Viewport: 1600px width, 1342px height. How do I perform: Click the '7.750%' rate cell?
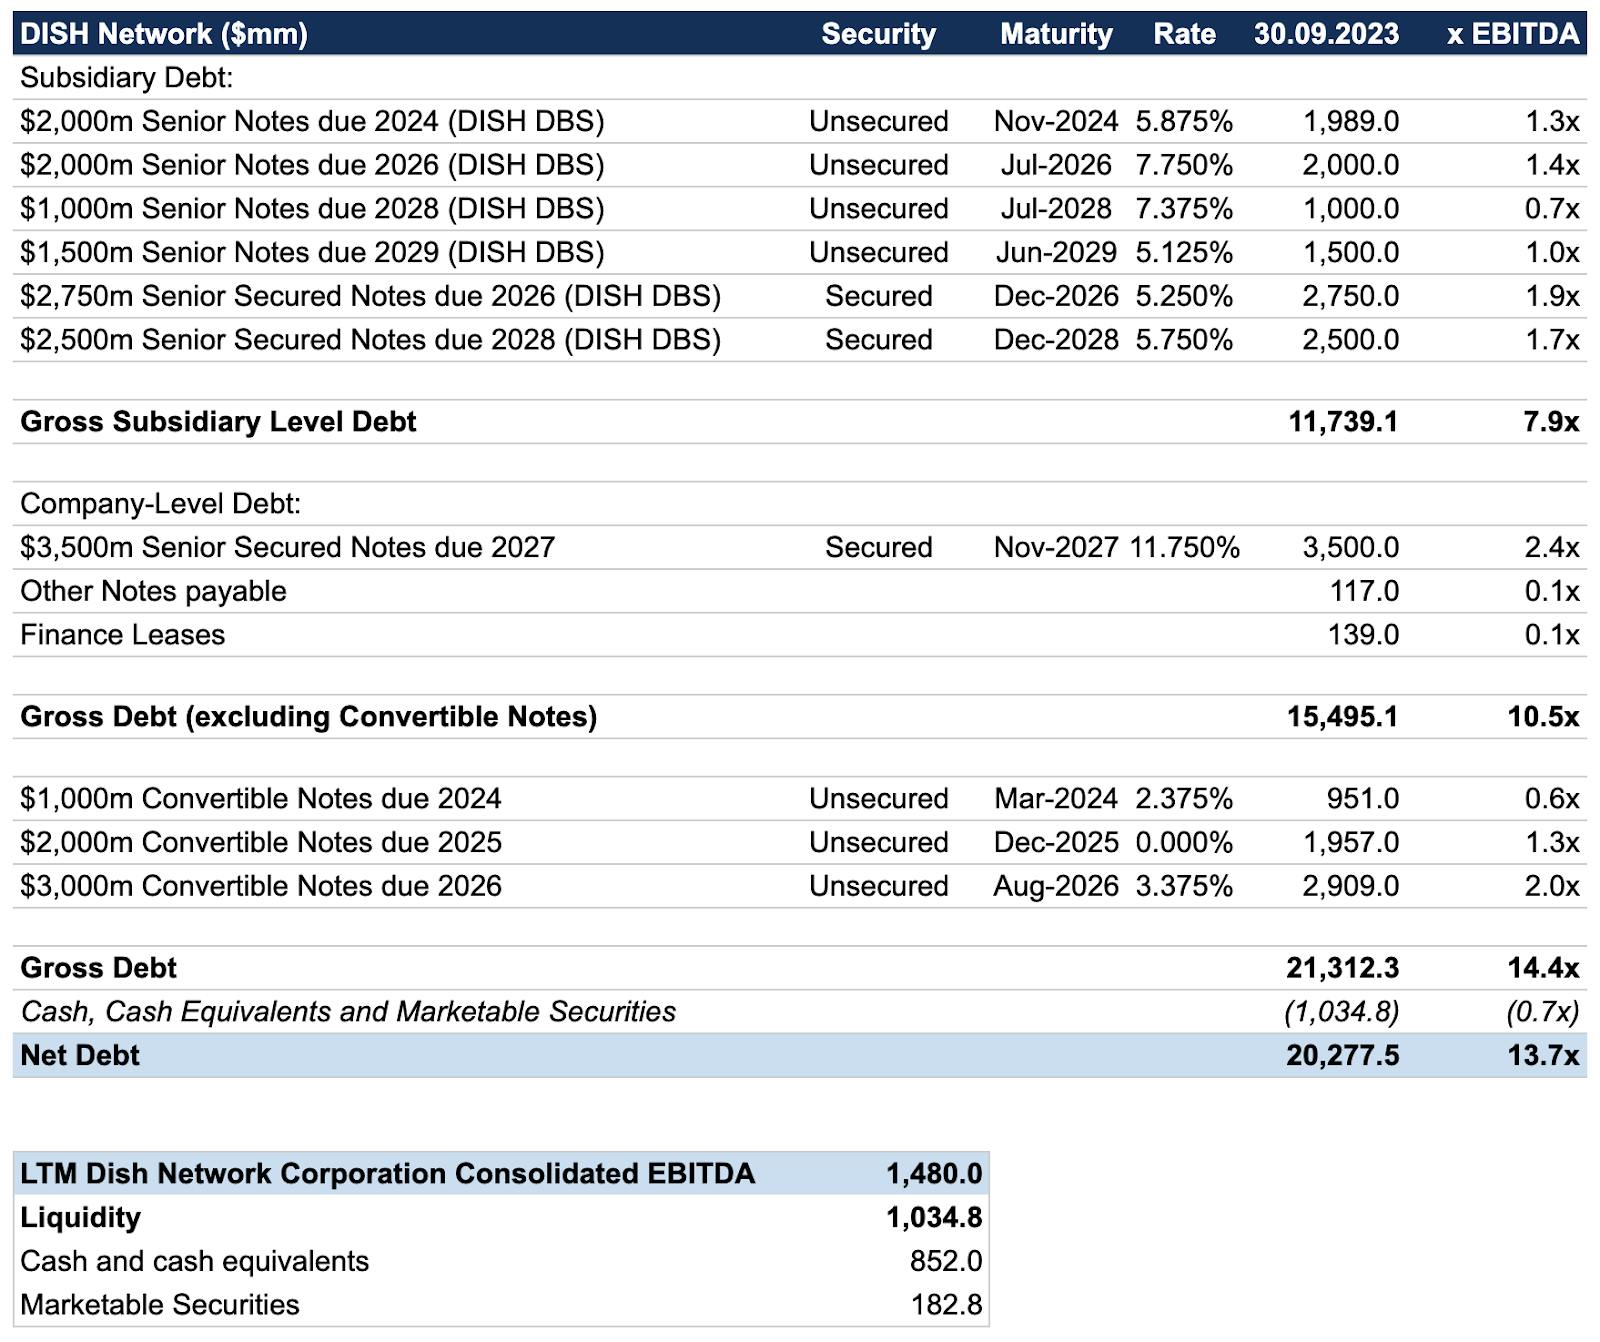pos(1184,165)
